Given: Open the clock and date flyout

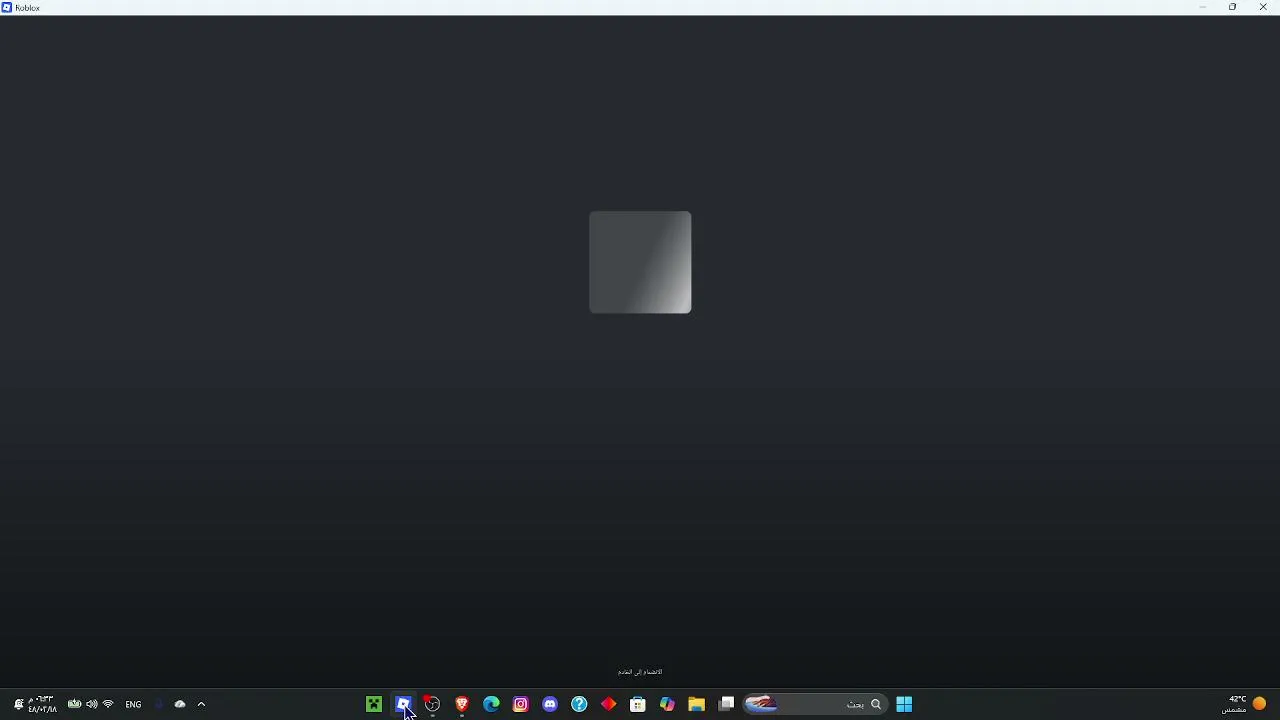Looking at the screenshot, I should click(42, 704).
